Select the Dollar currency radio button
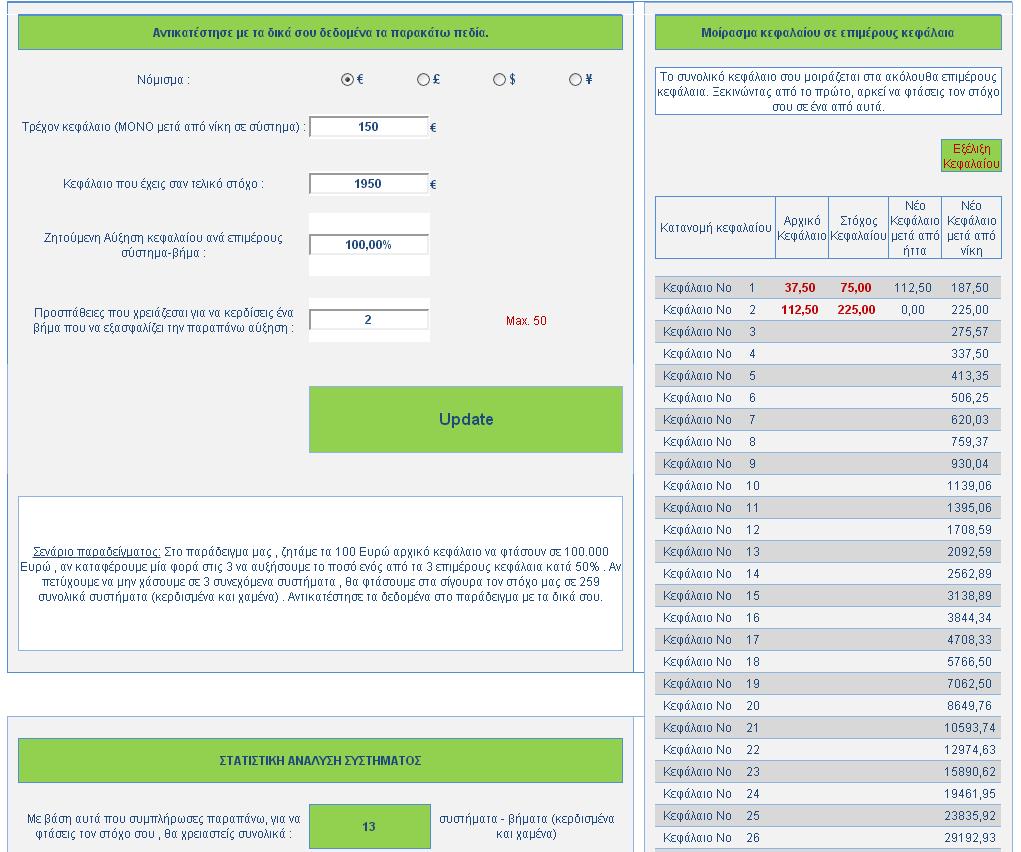Screen dimensions: 1021x852 point(499,79)
